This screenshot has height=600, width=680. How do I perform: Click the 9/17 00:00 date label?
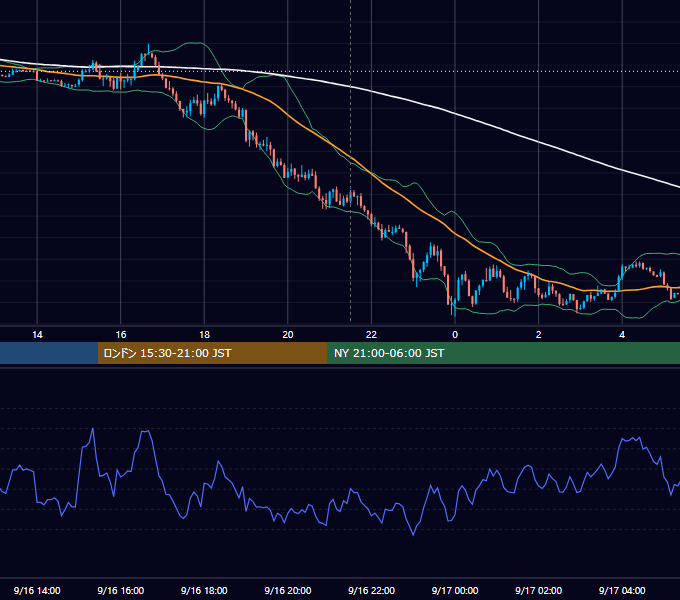[x=455, y=590]
